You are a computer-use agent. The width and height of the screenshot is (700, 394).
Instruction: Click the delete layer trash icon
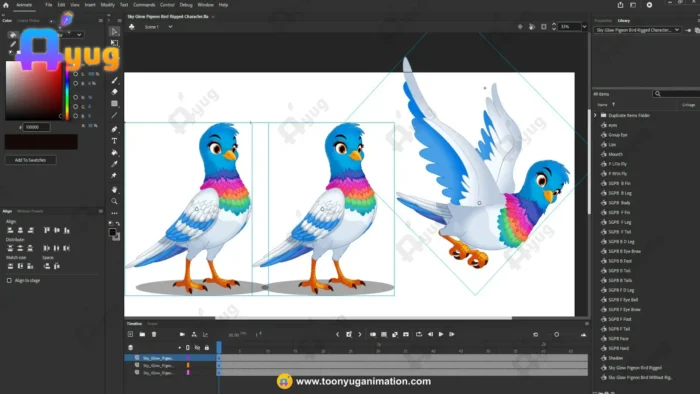point(154,334)
